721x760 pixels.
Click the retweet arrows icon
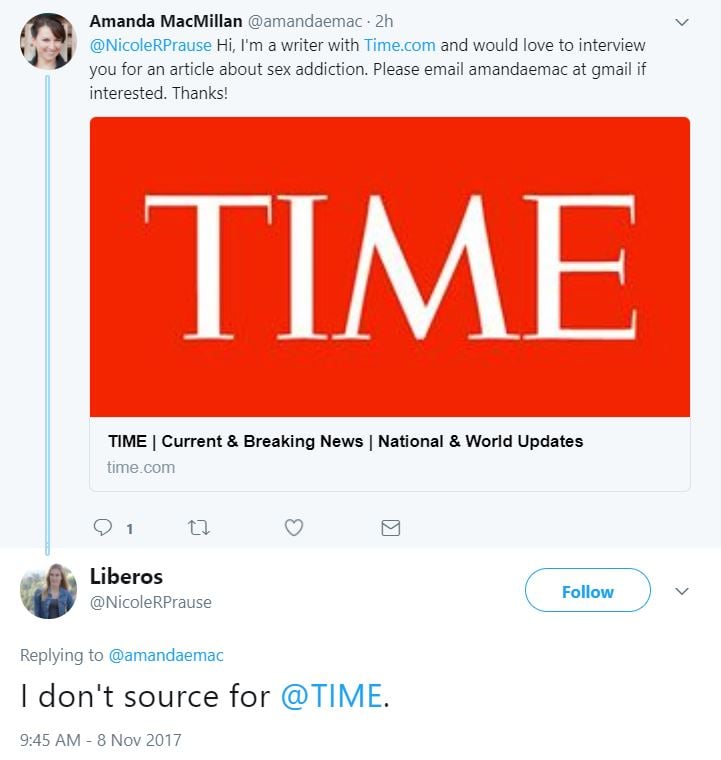199,527
